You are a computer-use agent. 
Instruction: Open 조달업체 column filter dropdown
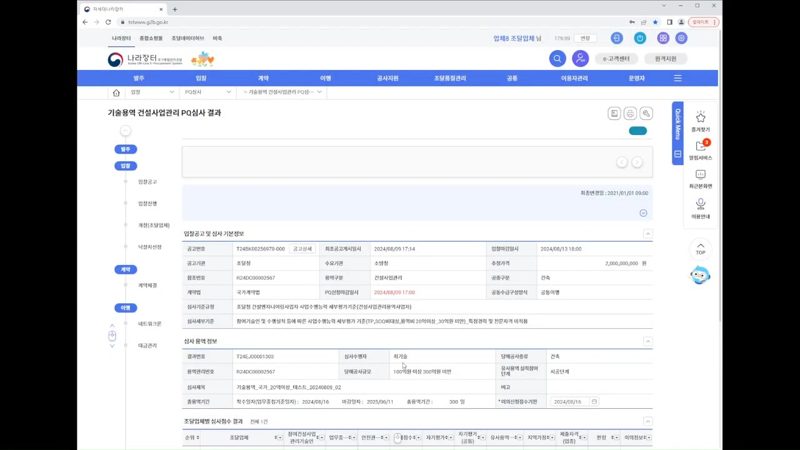coord(279,438)
